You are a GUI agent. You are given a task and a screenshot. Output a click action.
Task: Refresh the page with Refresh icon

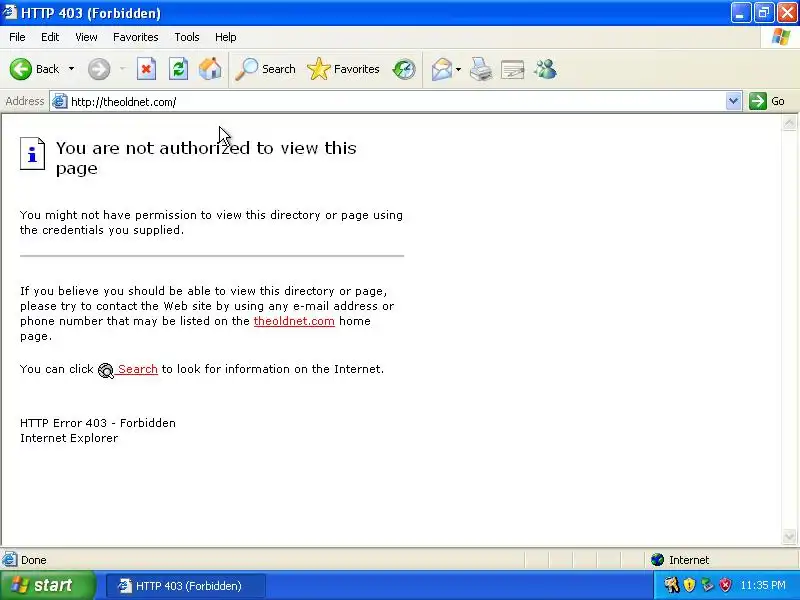point(179,69)
